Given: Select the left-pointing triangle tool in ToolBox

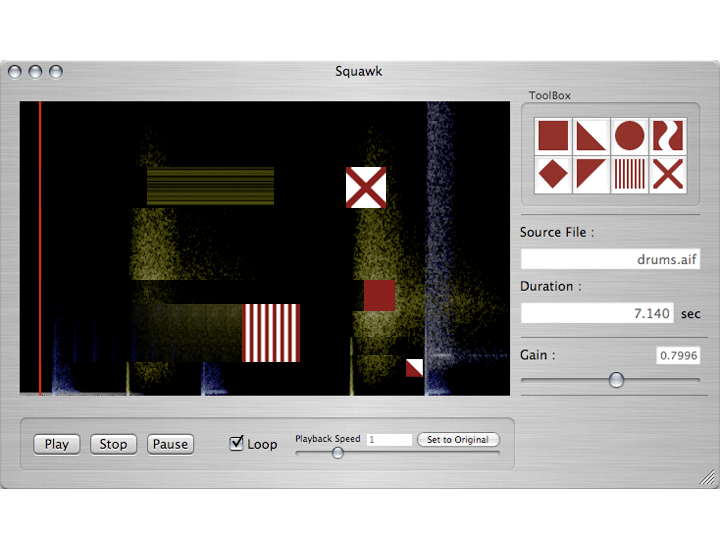Looking at the screenshot, I should [x=591, y=135].
